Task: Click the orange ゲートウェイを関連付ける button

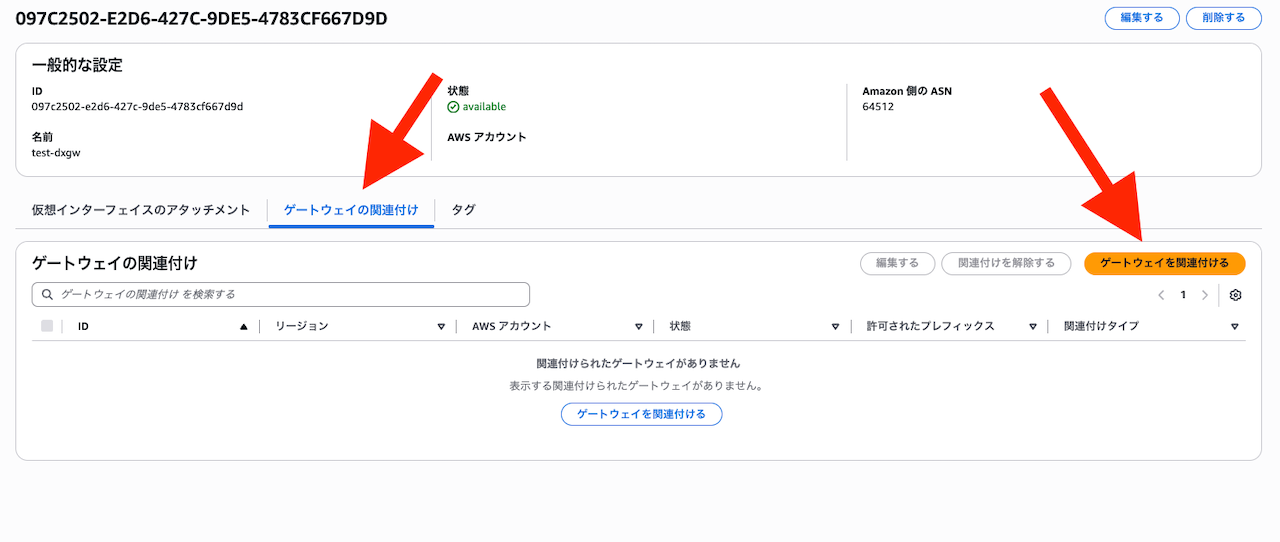Action: tap(1164, 263)
